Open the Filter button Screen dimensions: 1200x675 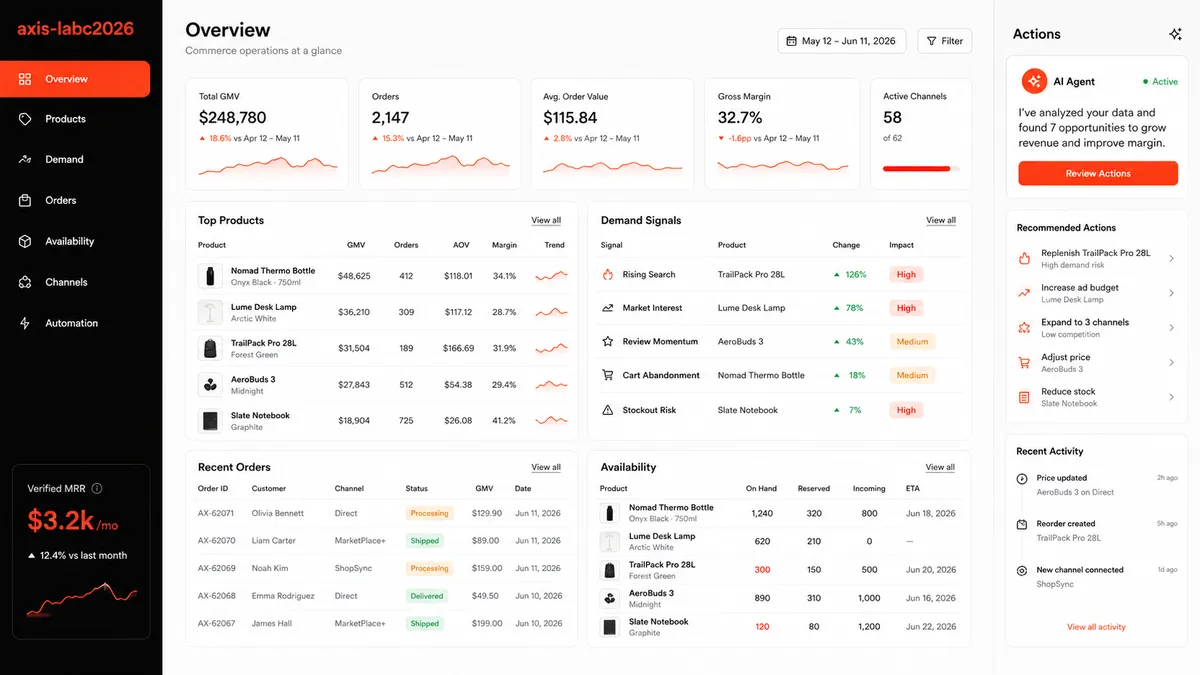(x=944, y=41)
